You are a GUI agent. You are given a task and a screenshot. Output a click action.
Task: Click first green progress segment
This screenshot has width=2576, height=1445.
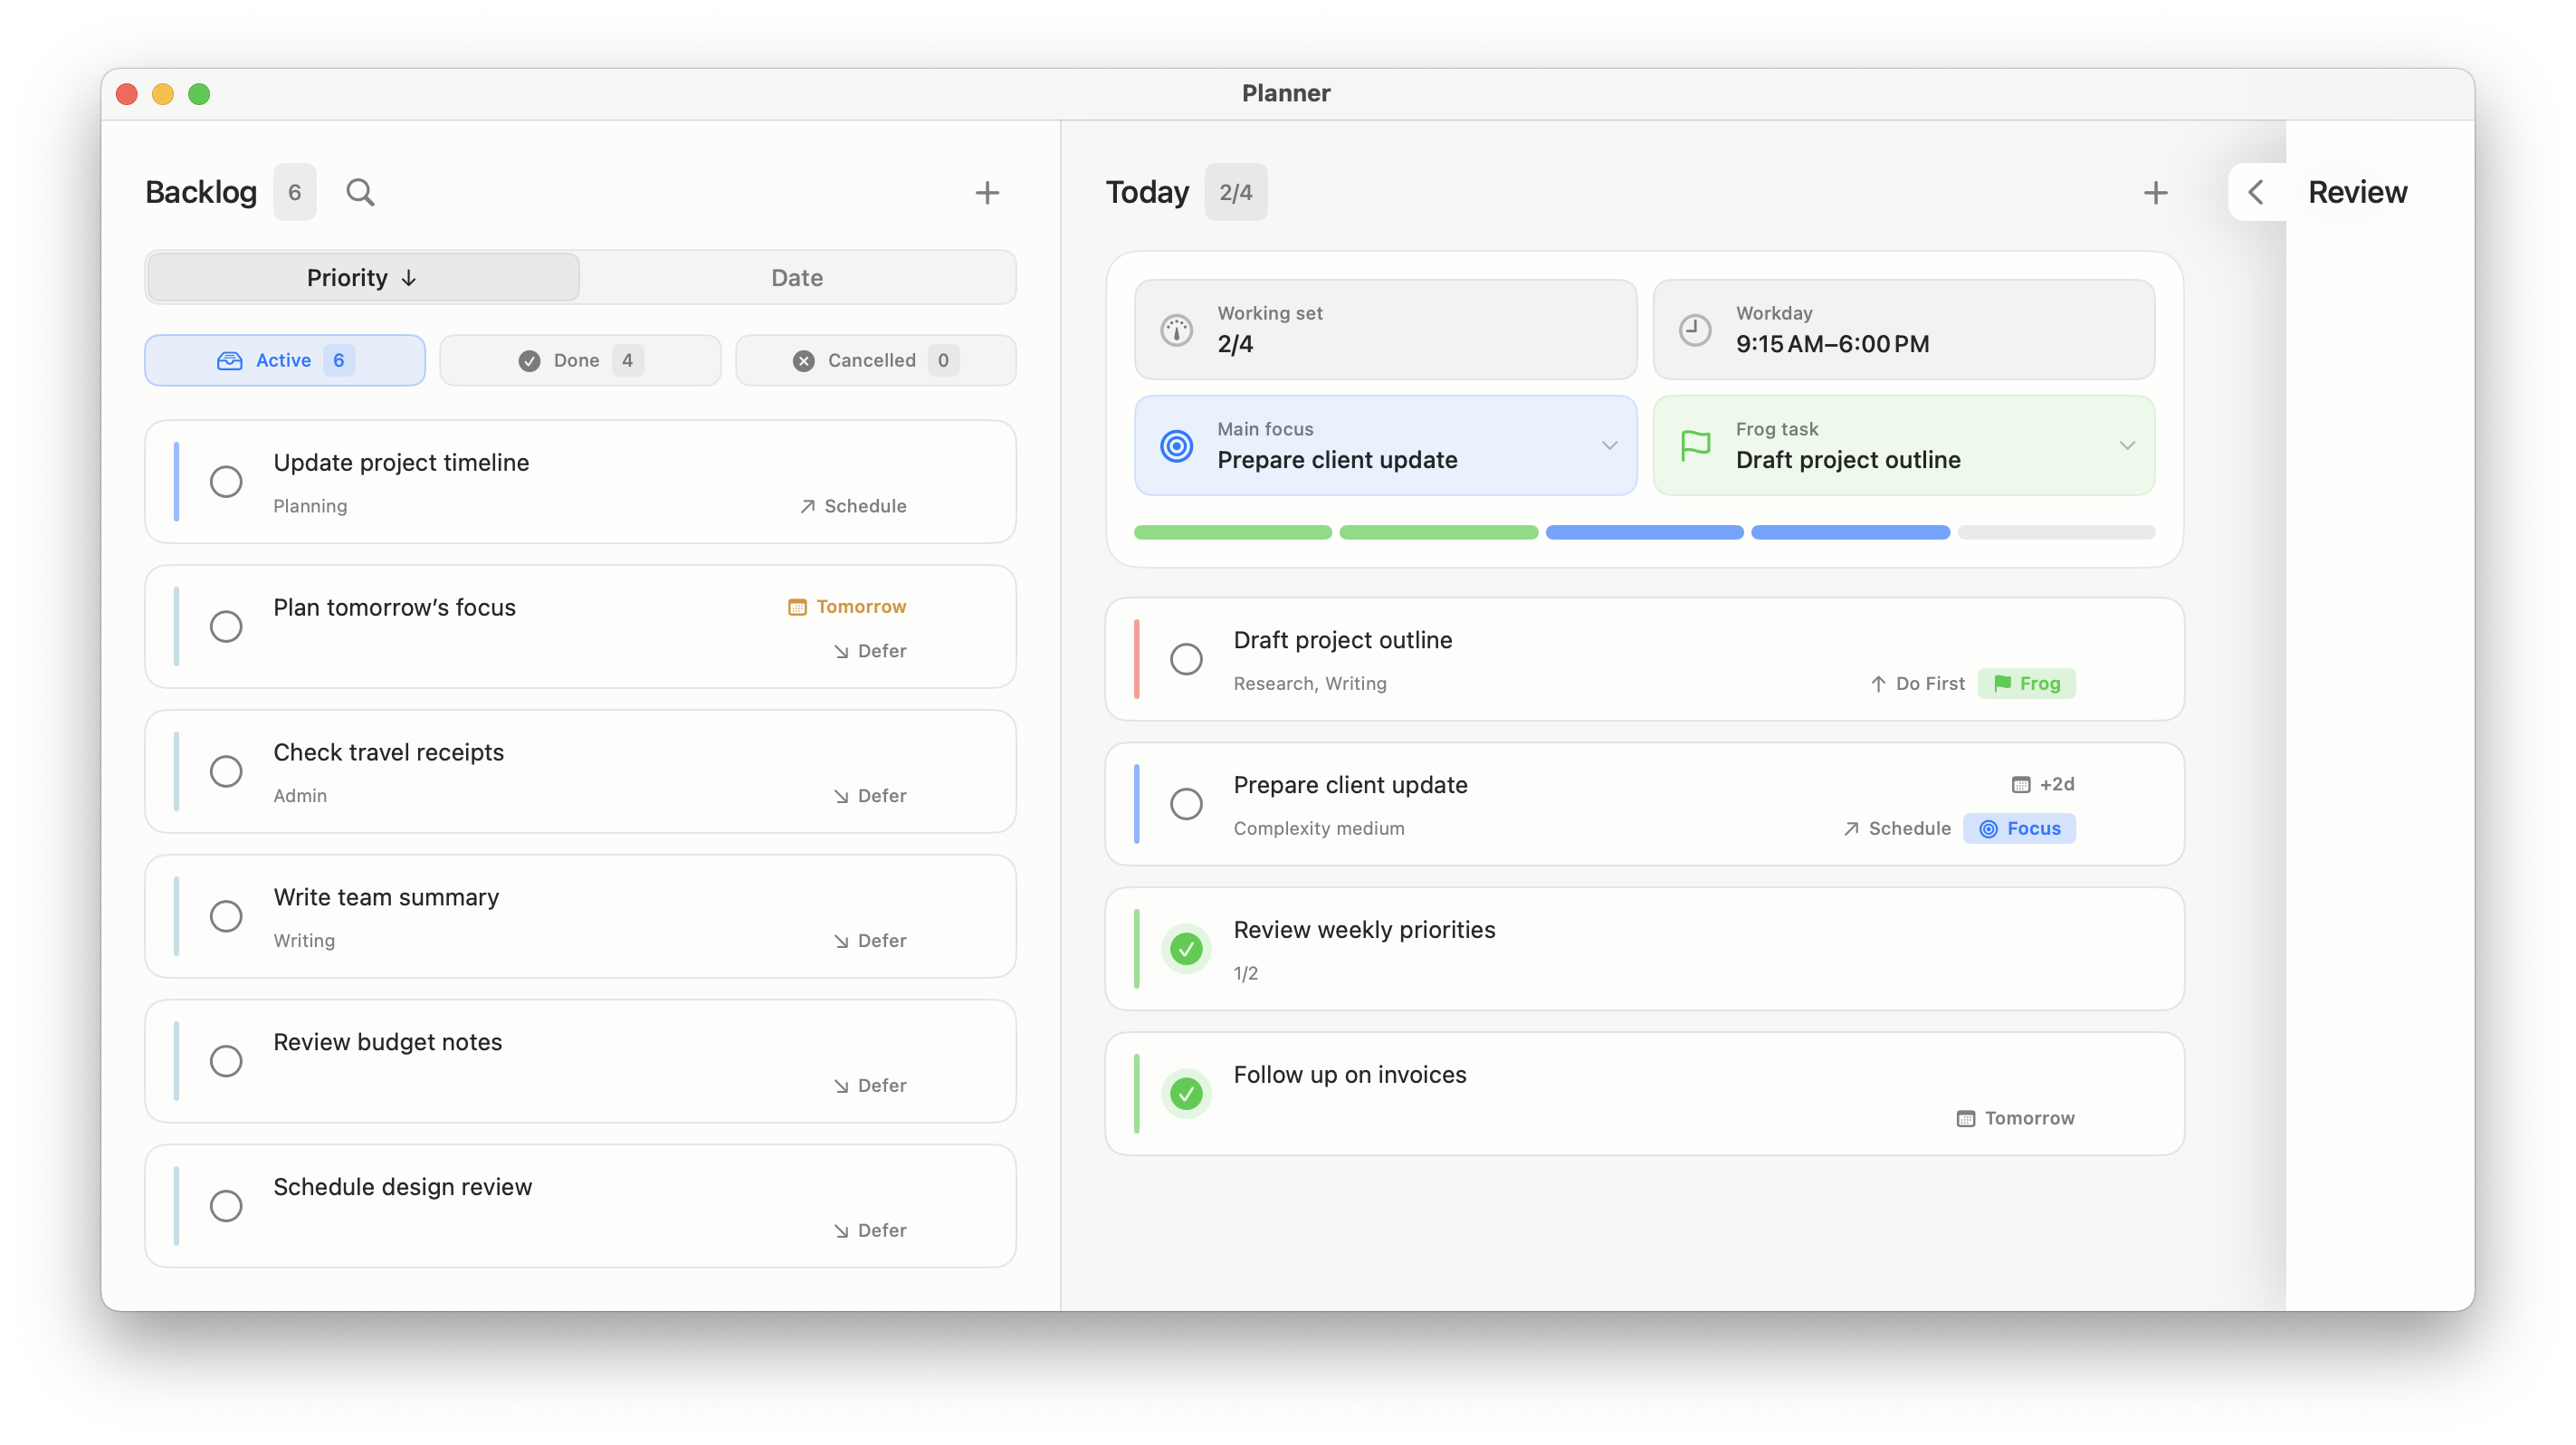point(1232,532)
